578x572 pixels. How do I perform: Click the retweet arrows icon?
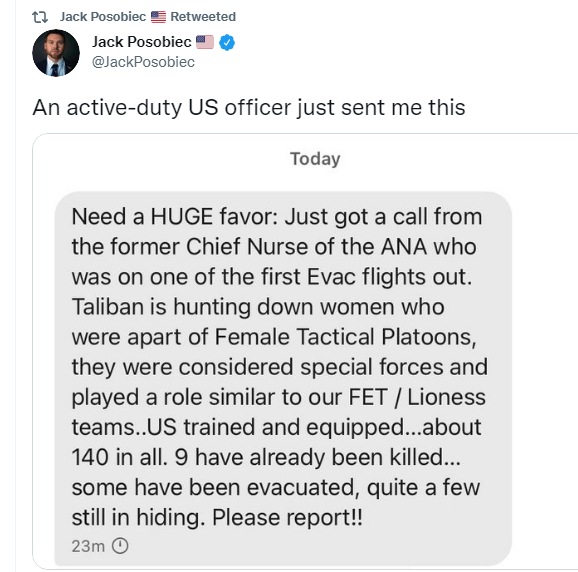(x=39, y=17)
